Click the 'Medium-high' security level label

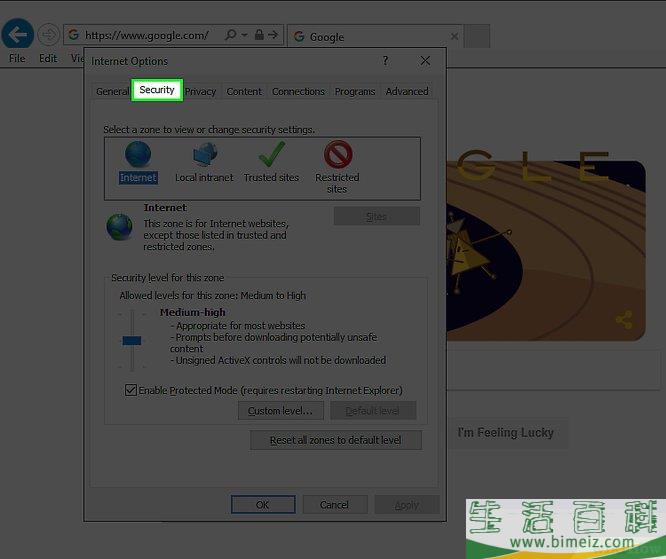coord(192,312)
